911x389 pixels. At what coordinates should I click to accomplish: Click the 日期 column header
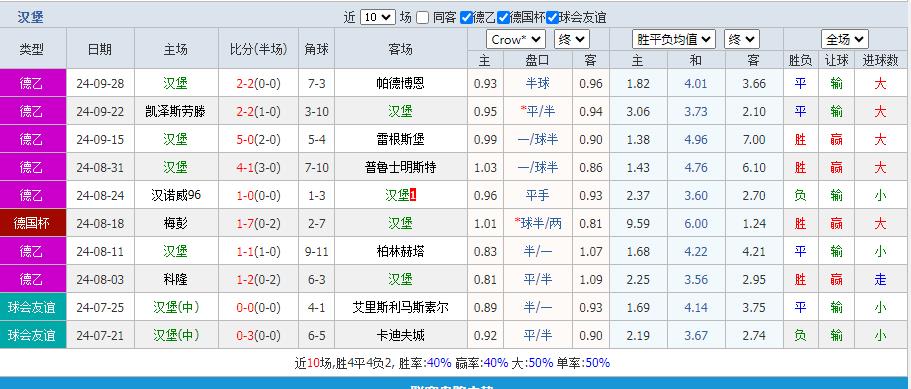pos(100,49)
